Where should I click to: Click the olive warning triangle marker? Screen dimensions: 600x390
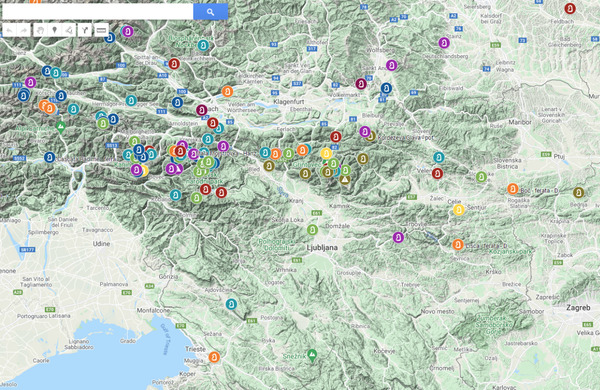click(x=345, y=179)
